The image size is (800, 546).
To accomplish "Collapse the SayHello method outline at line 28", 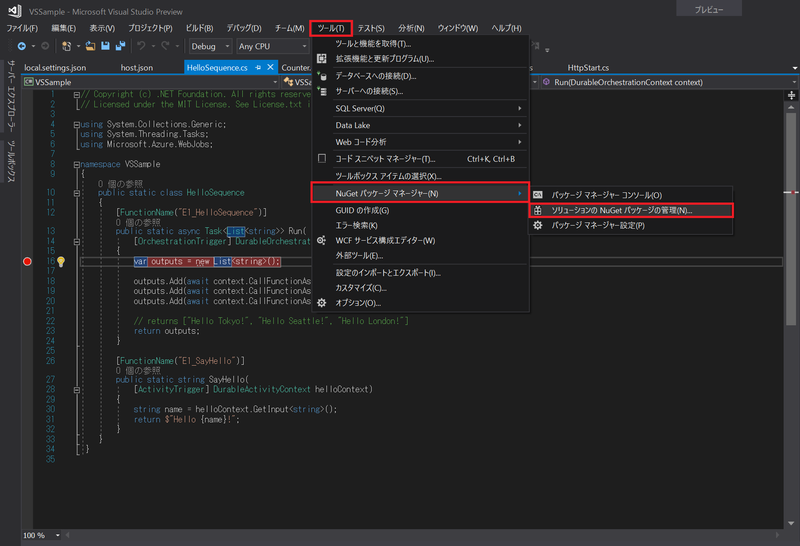I will pos(77,390).
